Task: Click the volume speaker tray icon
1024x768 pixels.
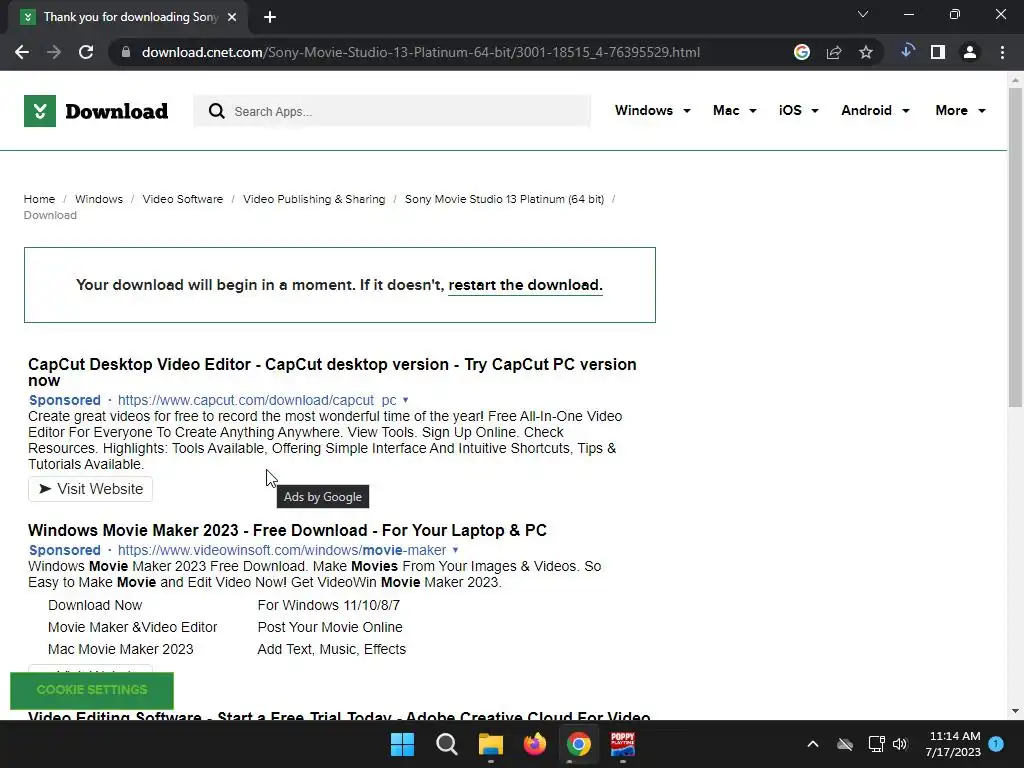Action: tap(900, 744)
